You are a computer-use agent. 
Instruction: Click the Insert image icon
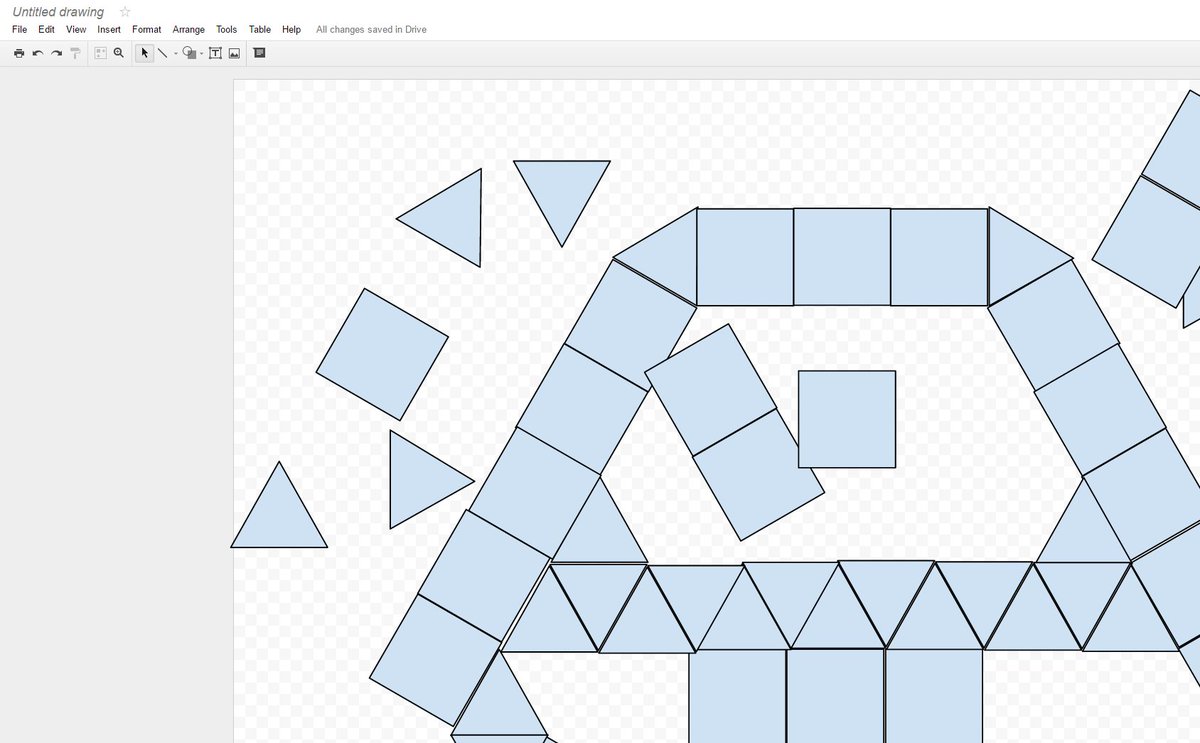234,53
